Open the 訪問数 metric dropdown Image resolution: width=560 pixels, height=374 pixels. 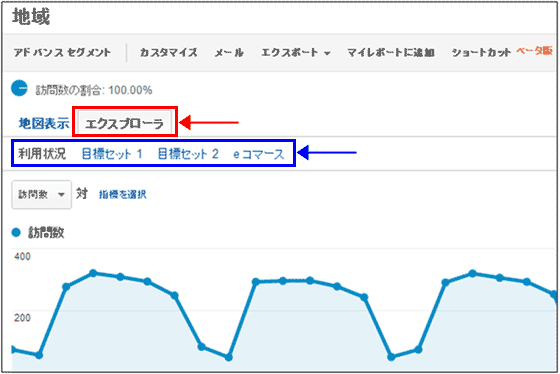click(41, 195)
